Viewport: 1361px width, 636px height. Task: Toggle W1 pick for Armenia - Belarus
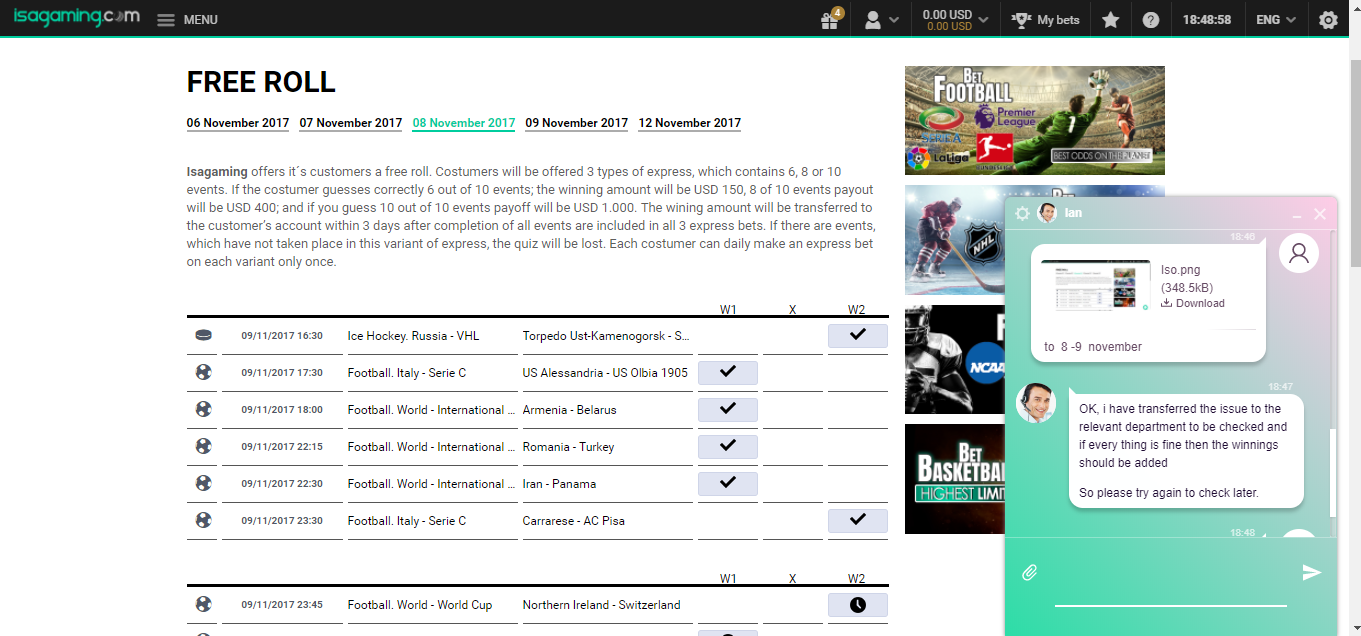pos(728,410)
